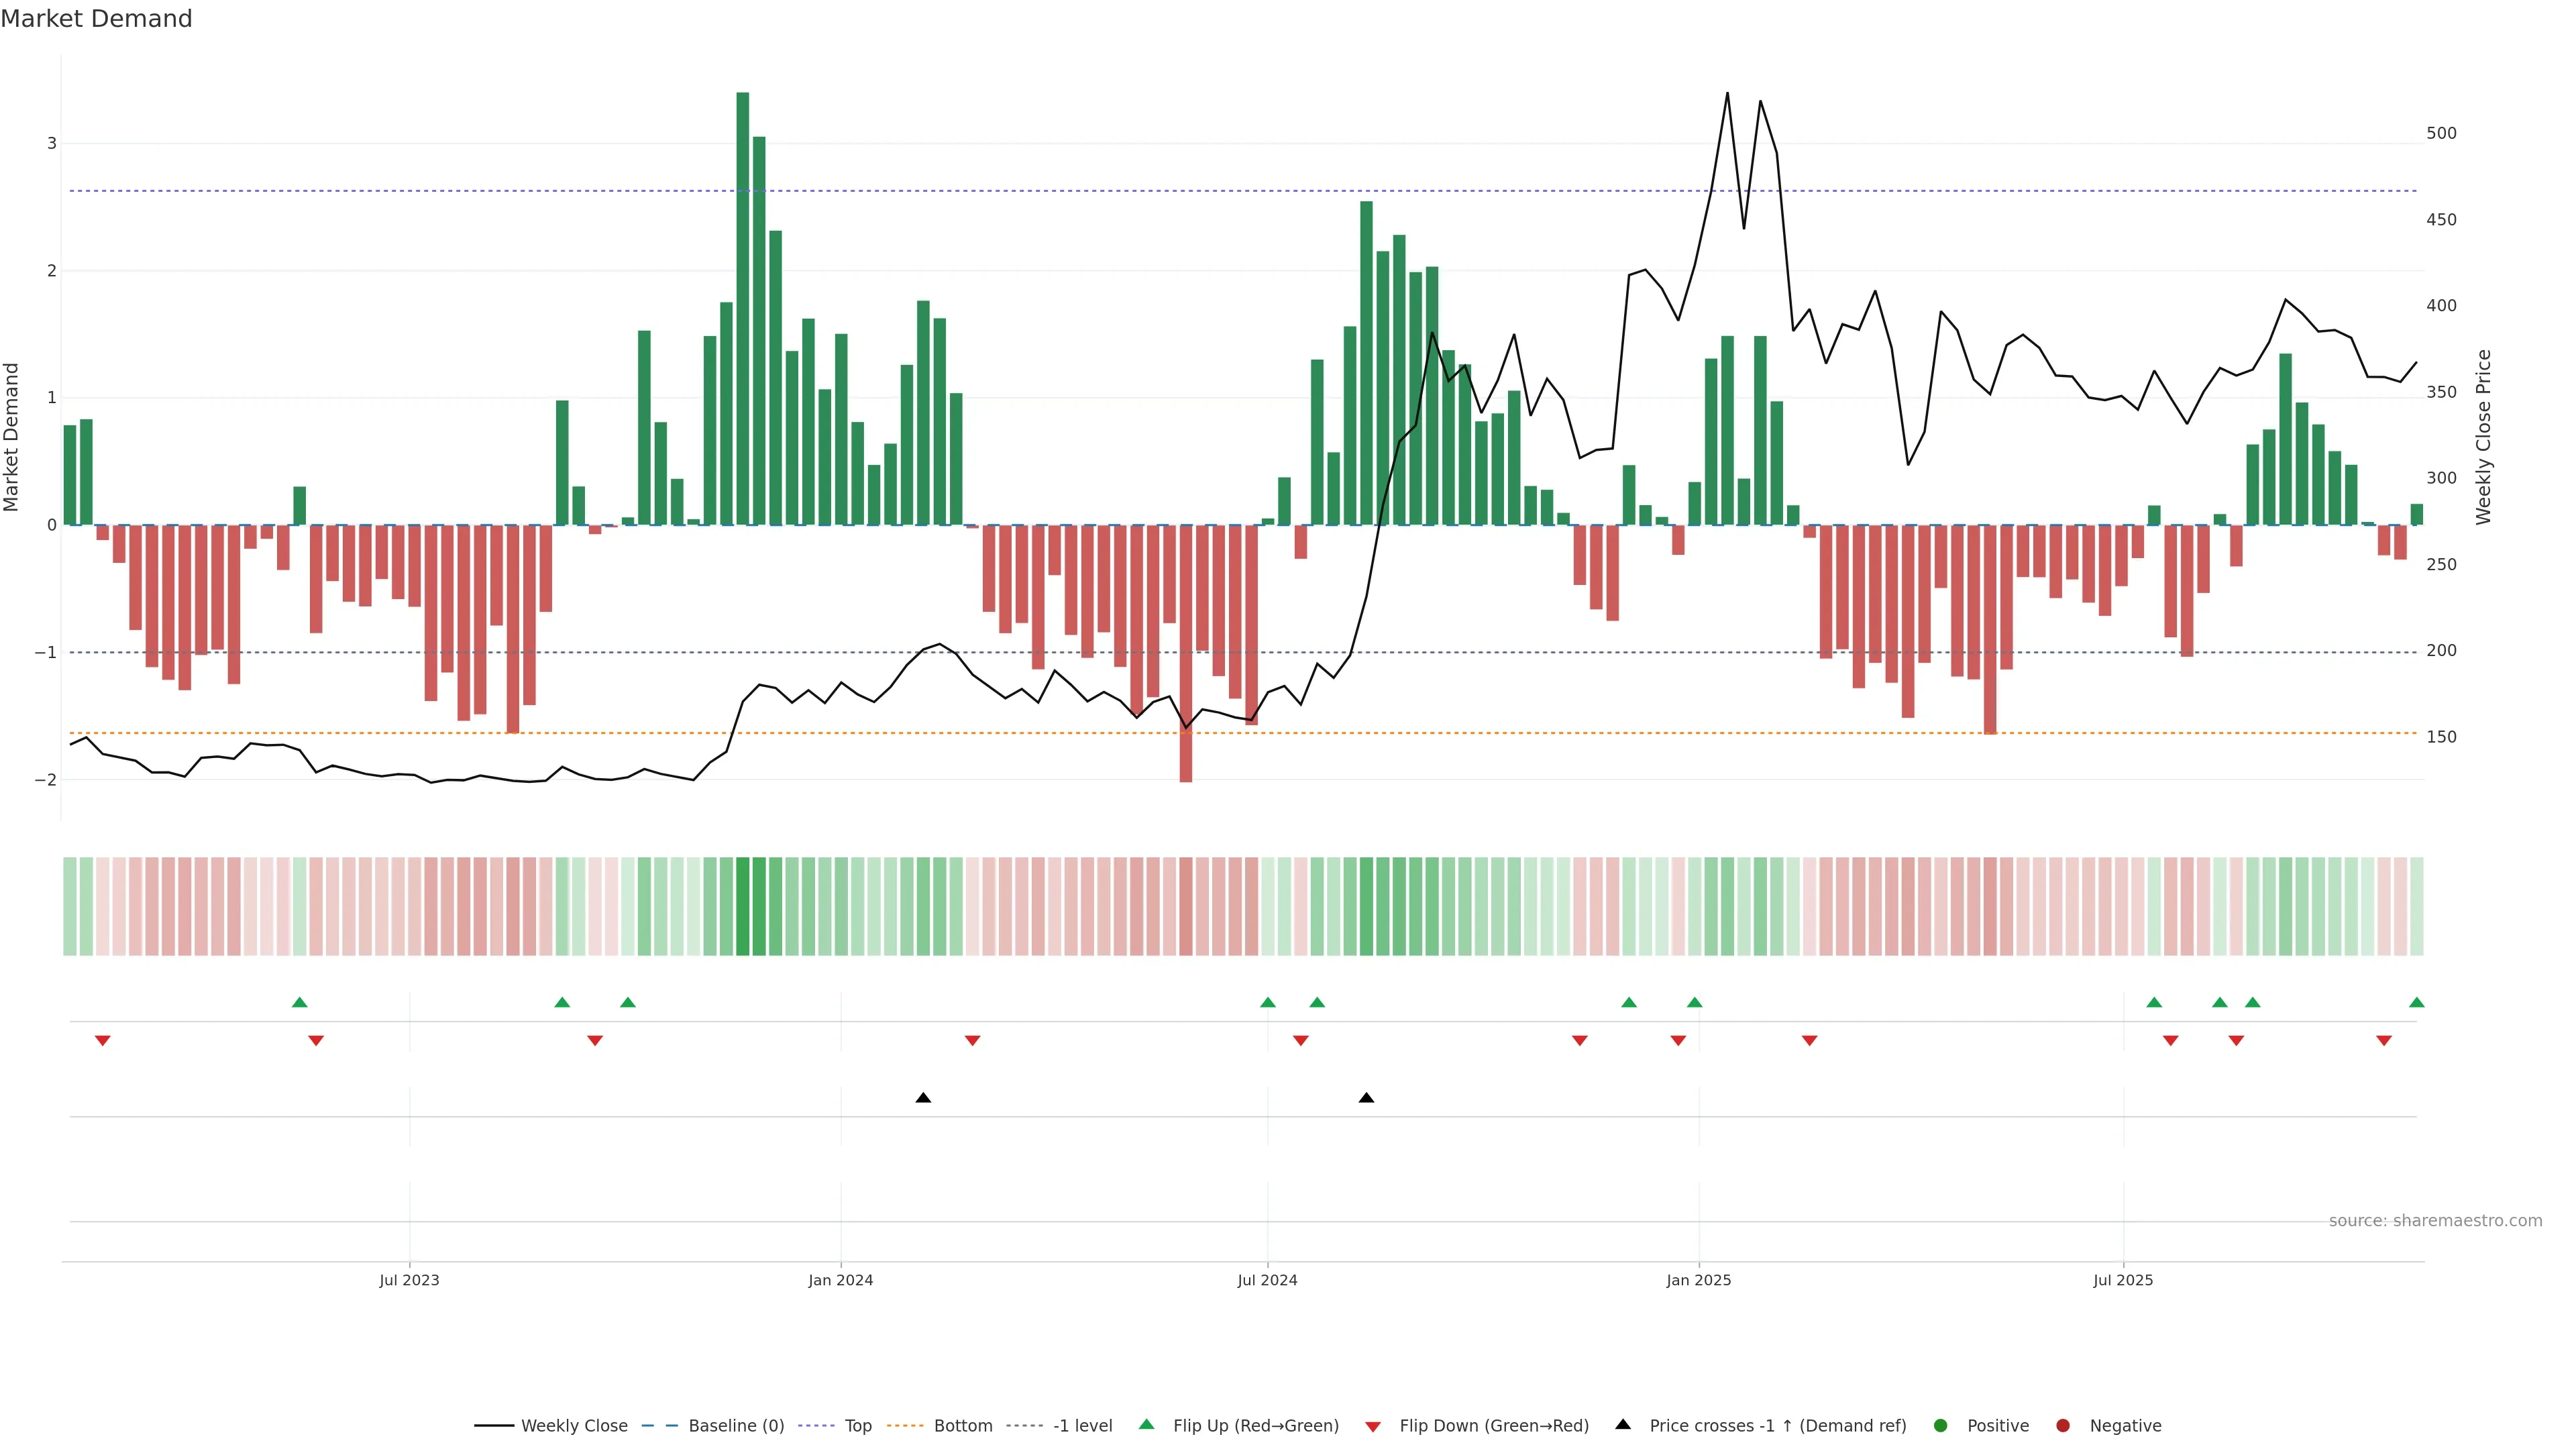Hide the -1 level legend trace
Image resolution: width=2576 pixels, height=1449 pixels.
[1082, 1425]
